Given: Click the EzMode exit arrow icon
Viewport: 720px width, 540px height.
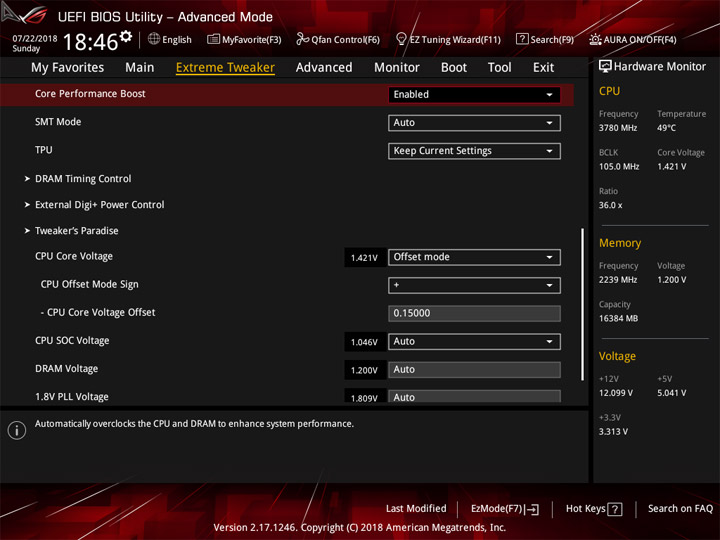Looking at the screenshot, I should 533,509.
